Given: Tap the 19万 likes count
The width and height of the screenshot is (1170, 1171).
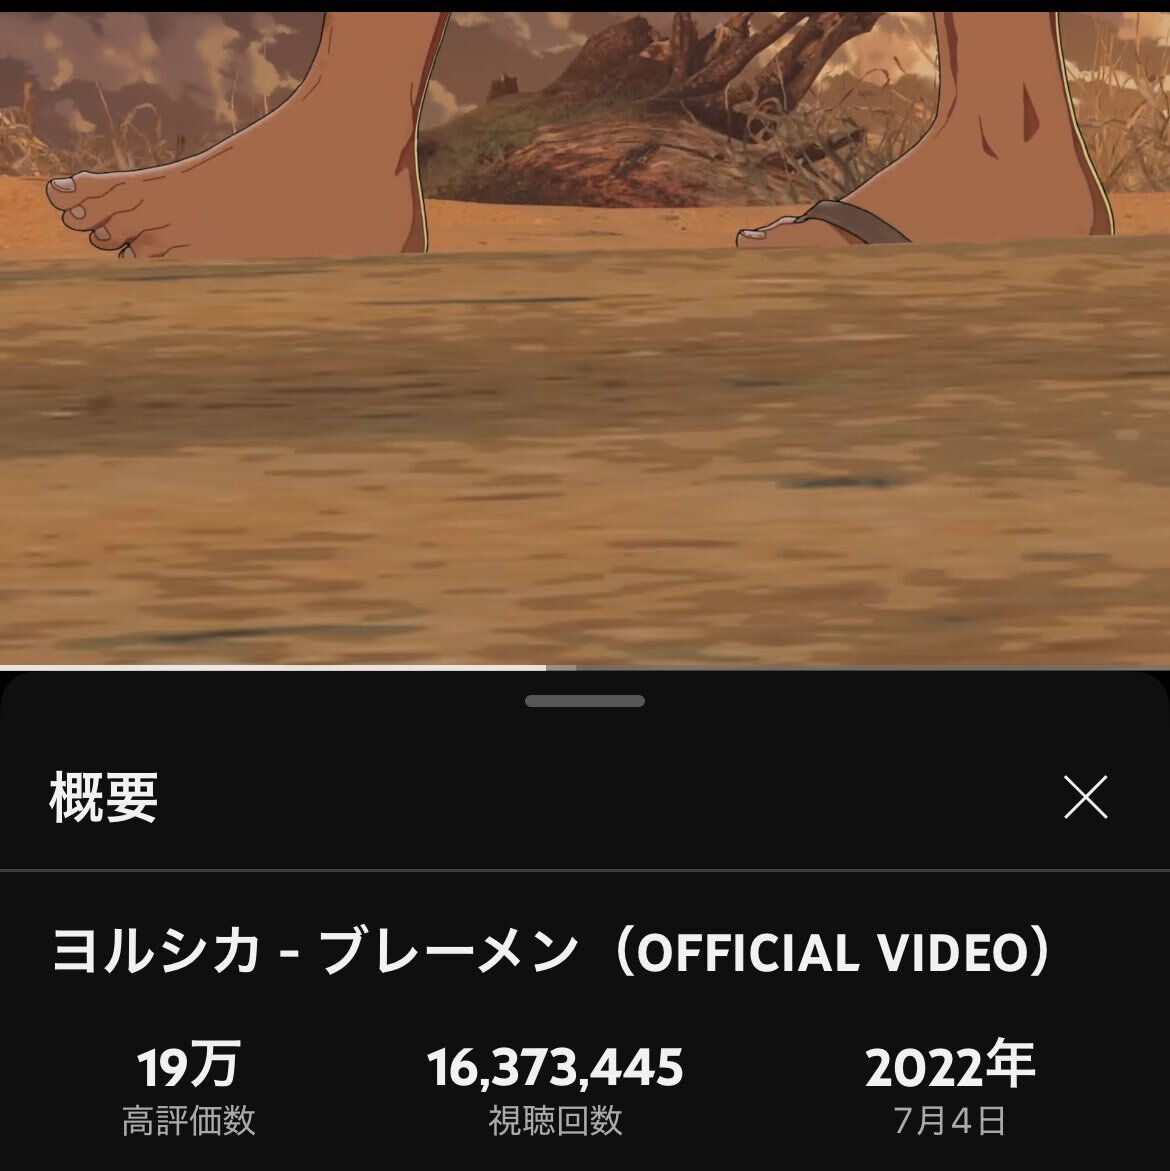Looking at the screenshot, I should (x=188, y=1066).
